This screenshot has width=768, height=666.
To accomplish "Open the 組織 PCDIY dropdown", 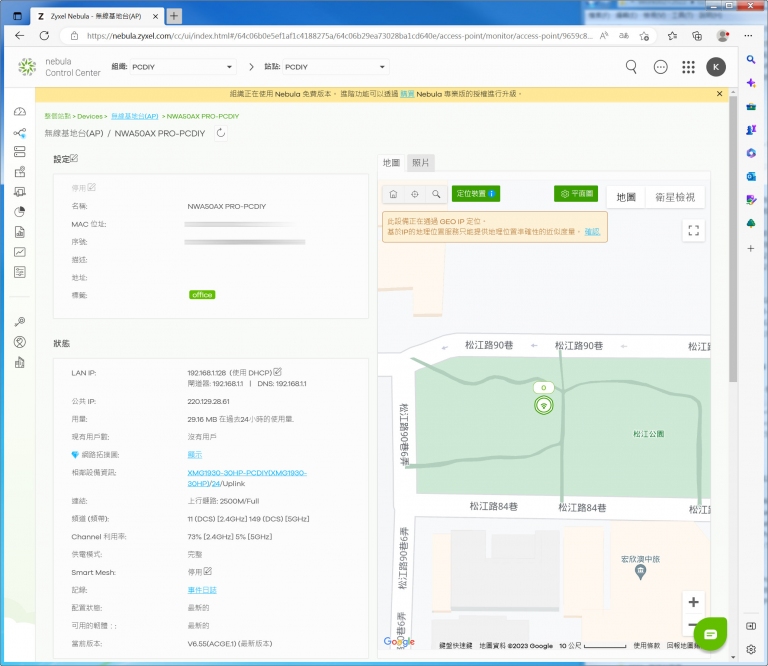I will [x=183, y=67].
